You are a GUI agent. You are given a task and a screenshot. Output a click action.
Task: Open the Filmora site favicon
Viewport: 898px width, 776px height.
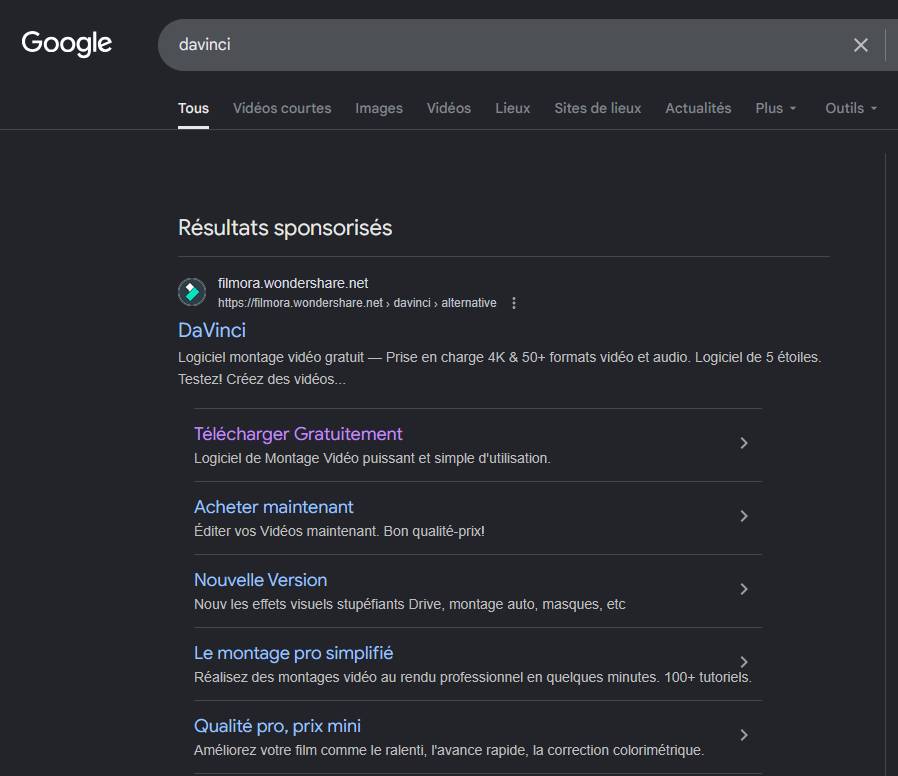point(192,292)
